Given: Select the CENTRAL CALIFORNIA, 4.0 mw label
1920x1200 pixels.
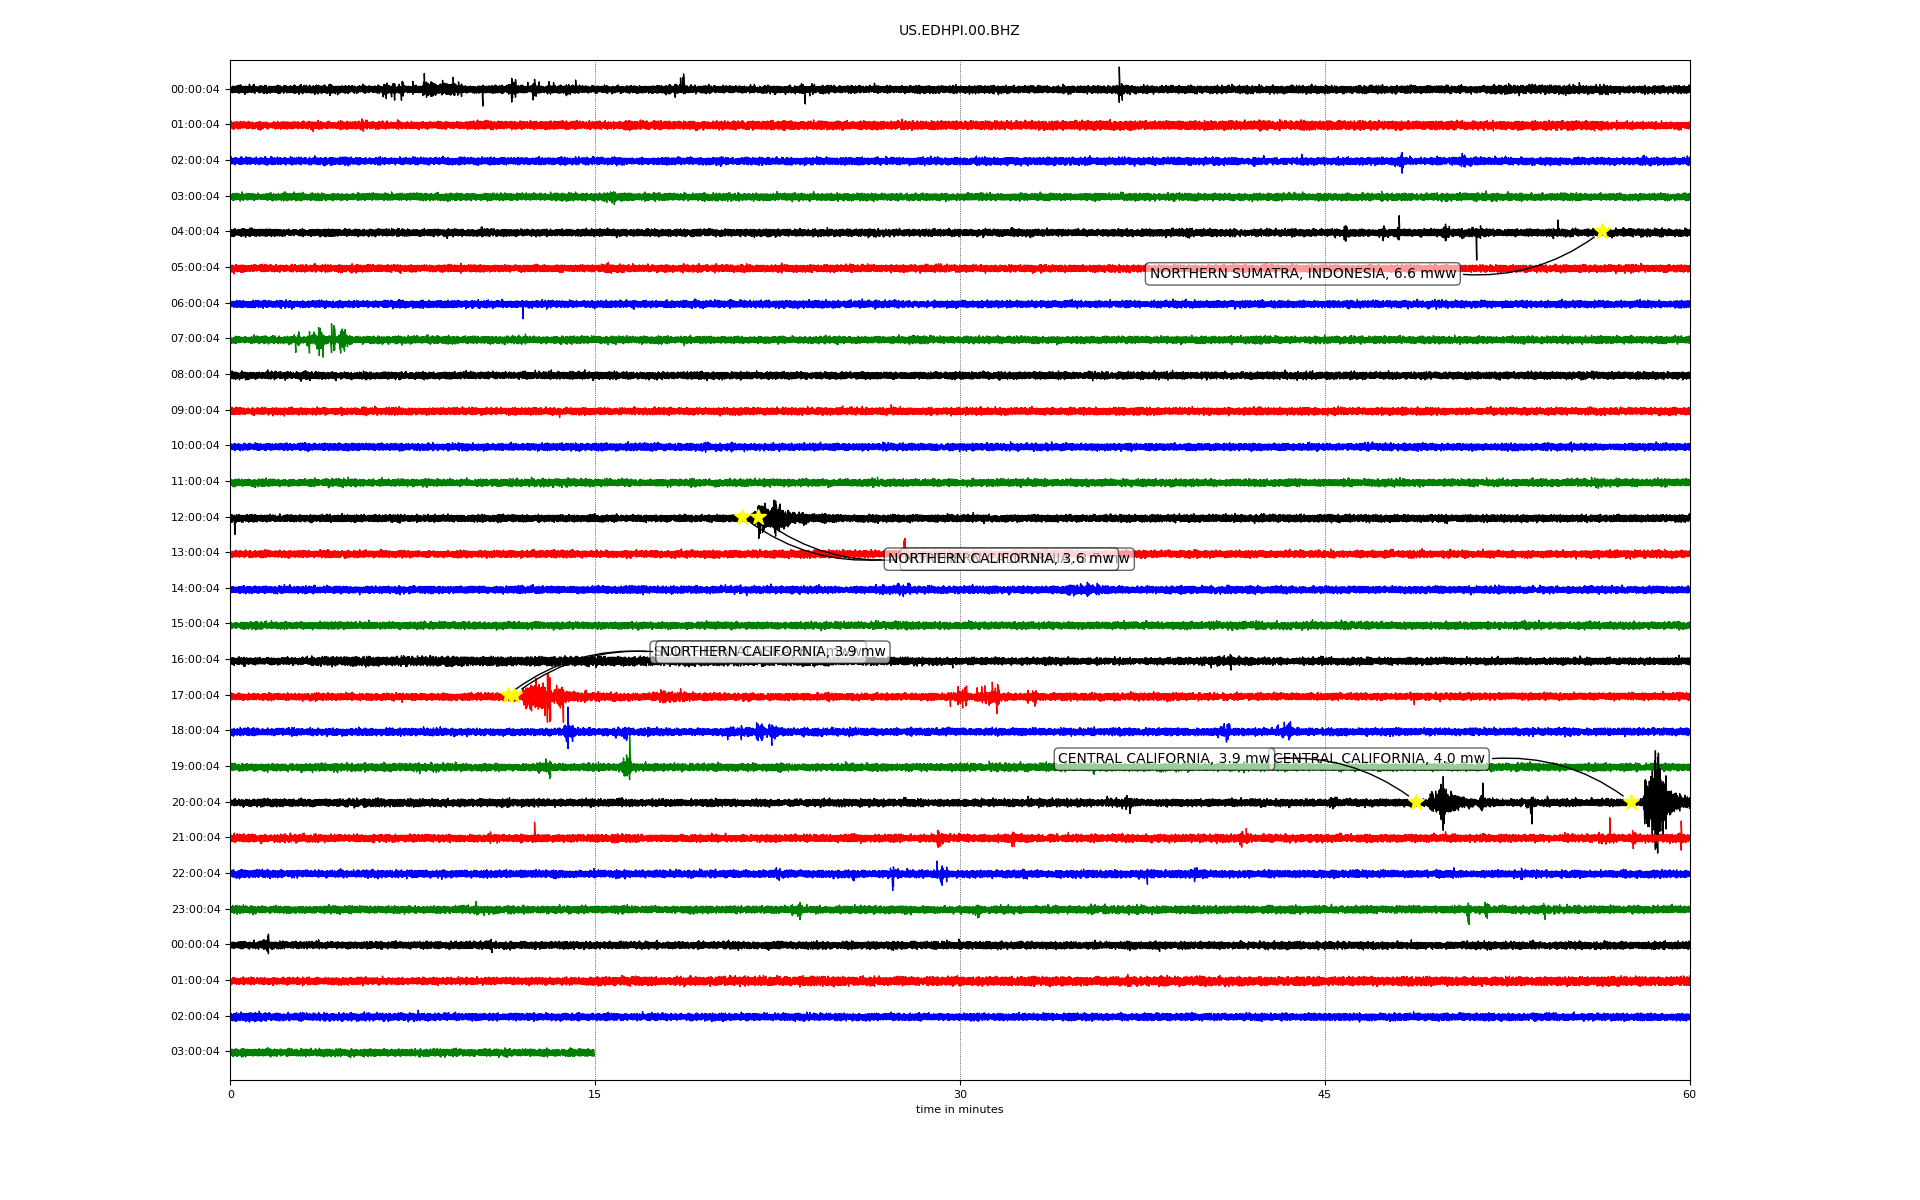Looking at the screenshot, I should tap(1382, 759).
